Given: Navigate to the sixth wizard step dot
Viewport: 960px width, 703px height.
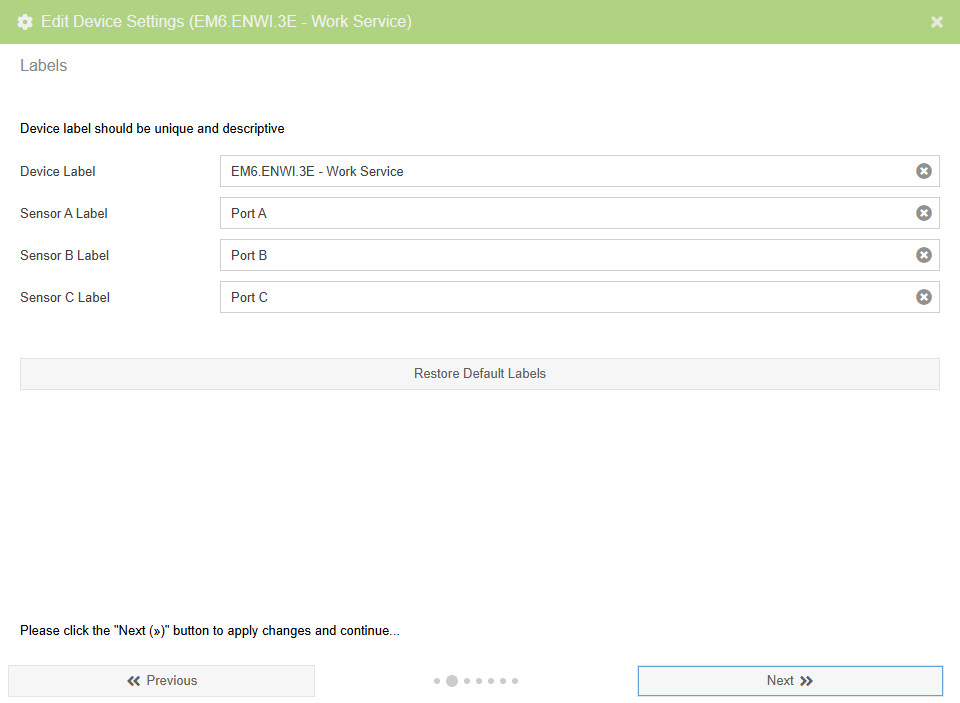Looking at the screenshot, I should [503, 681].
